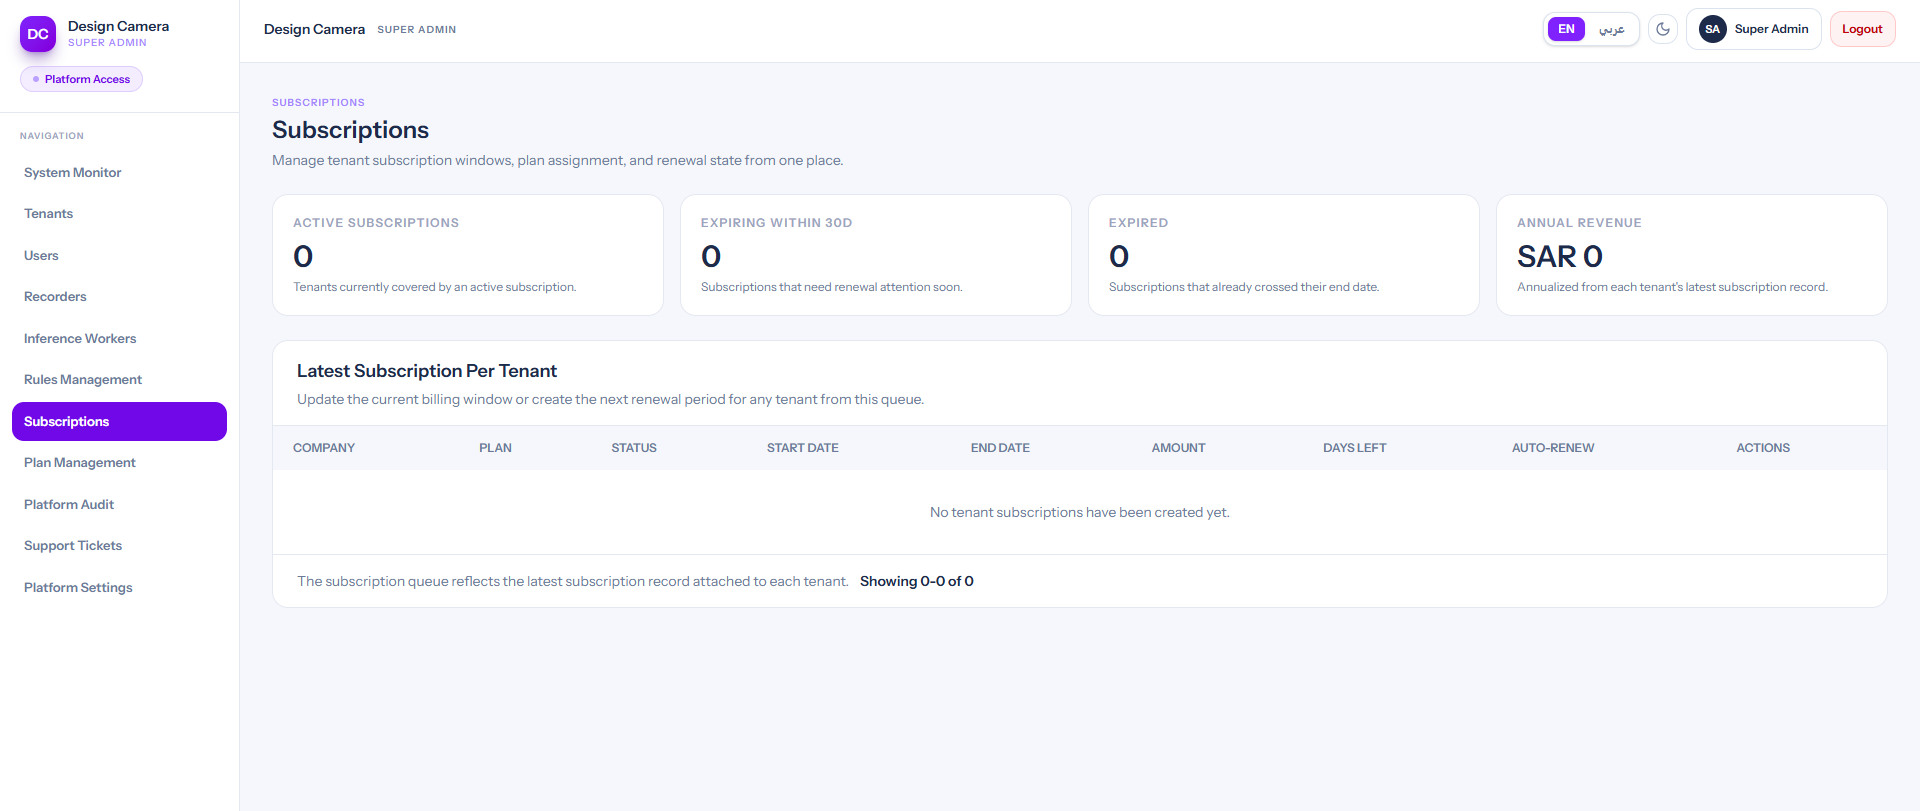Click the ACTIONS column header

1763,448
